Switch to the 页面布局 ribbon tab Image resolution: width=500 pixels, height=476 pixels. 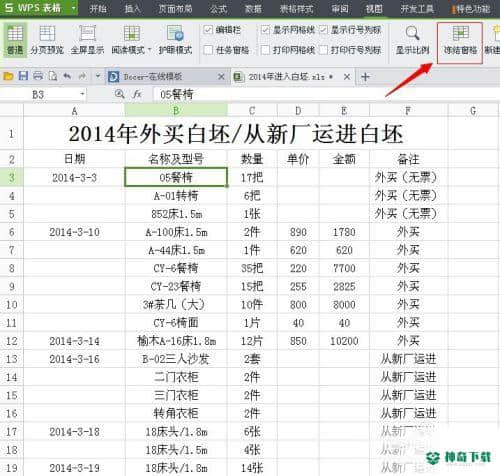(x=175, y=8)
